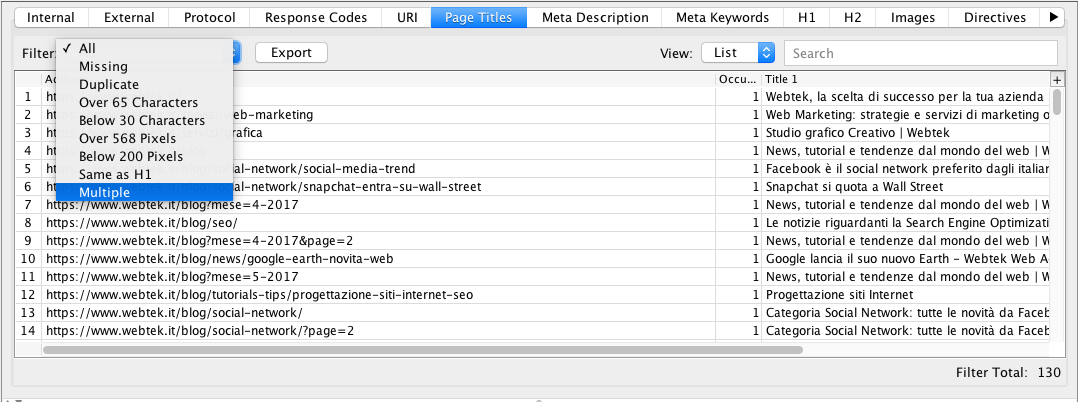This screenshot has width=1078, height=402.
Task: Add a column with the plus button
Action: click(1057, 79)
